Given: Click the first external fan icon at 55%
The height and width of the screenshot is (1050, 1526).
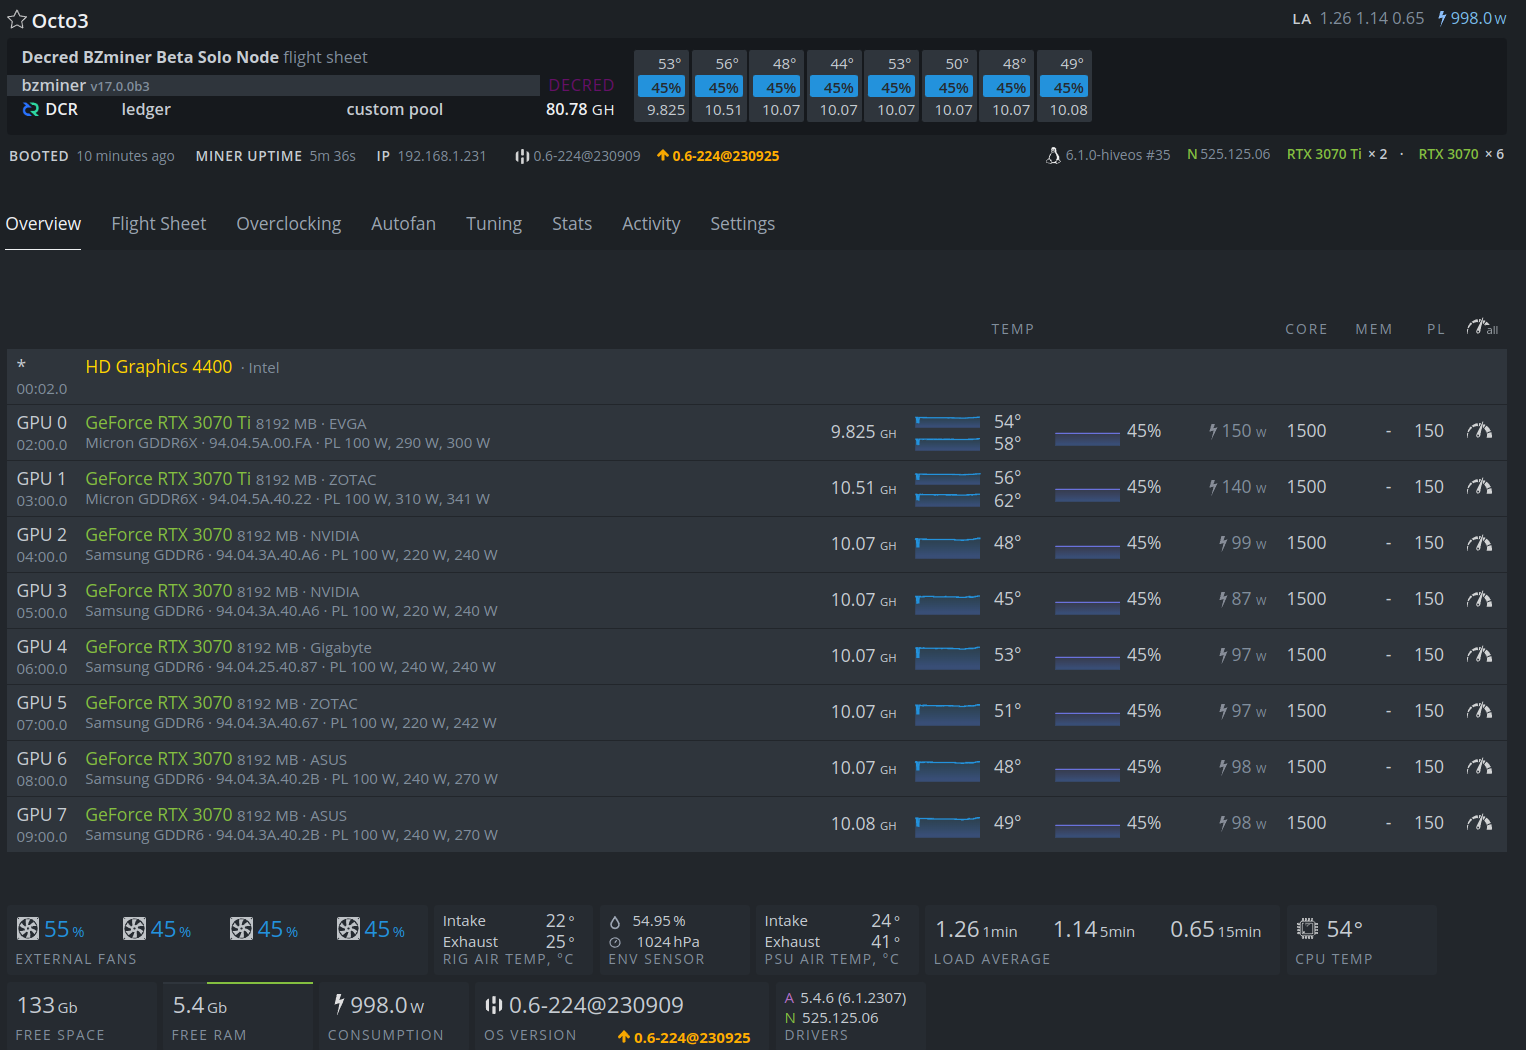Looking at the screenshot, I should [x=28, y=928].
